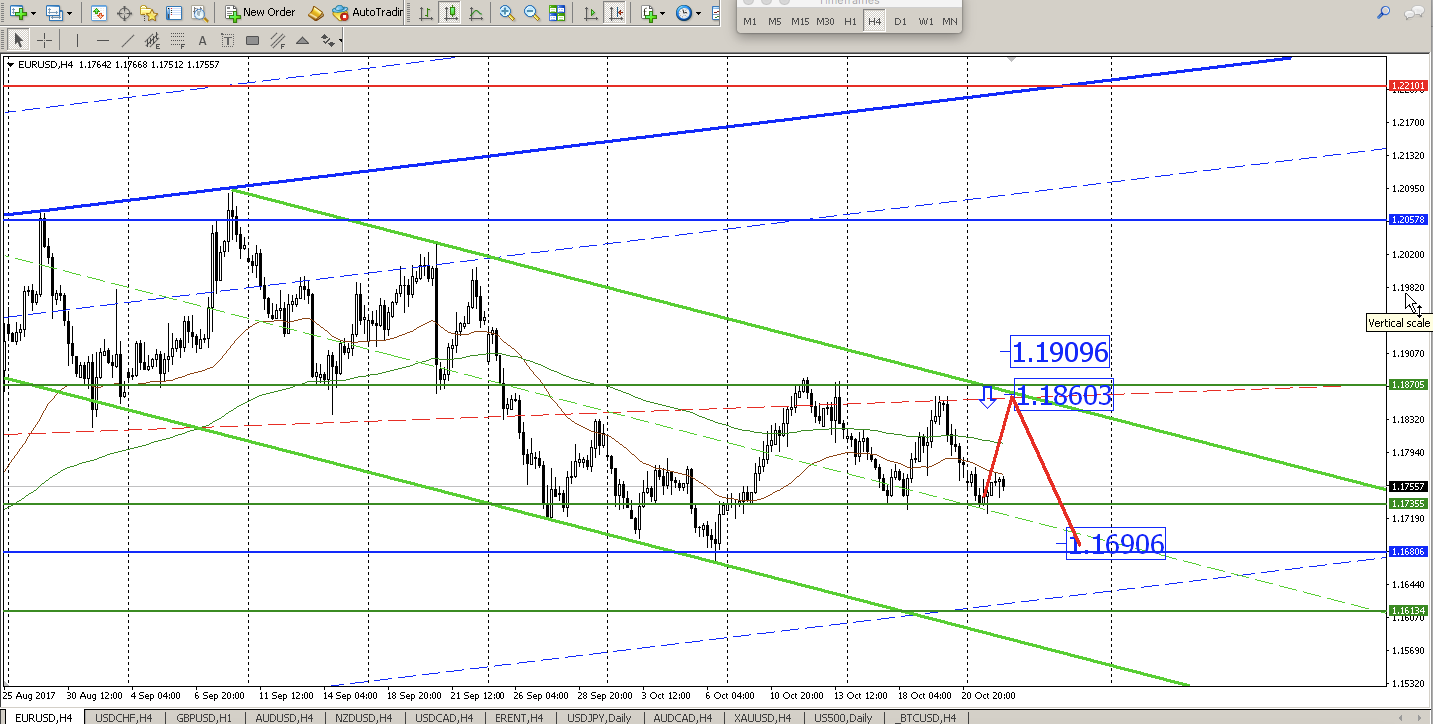This screenshot has width=1433, height=724.
Task: Toggle the Market Watch window
Action: pyautogui.click(x=99, y=13)
